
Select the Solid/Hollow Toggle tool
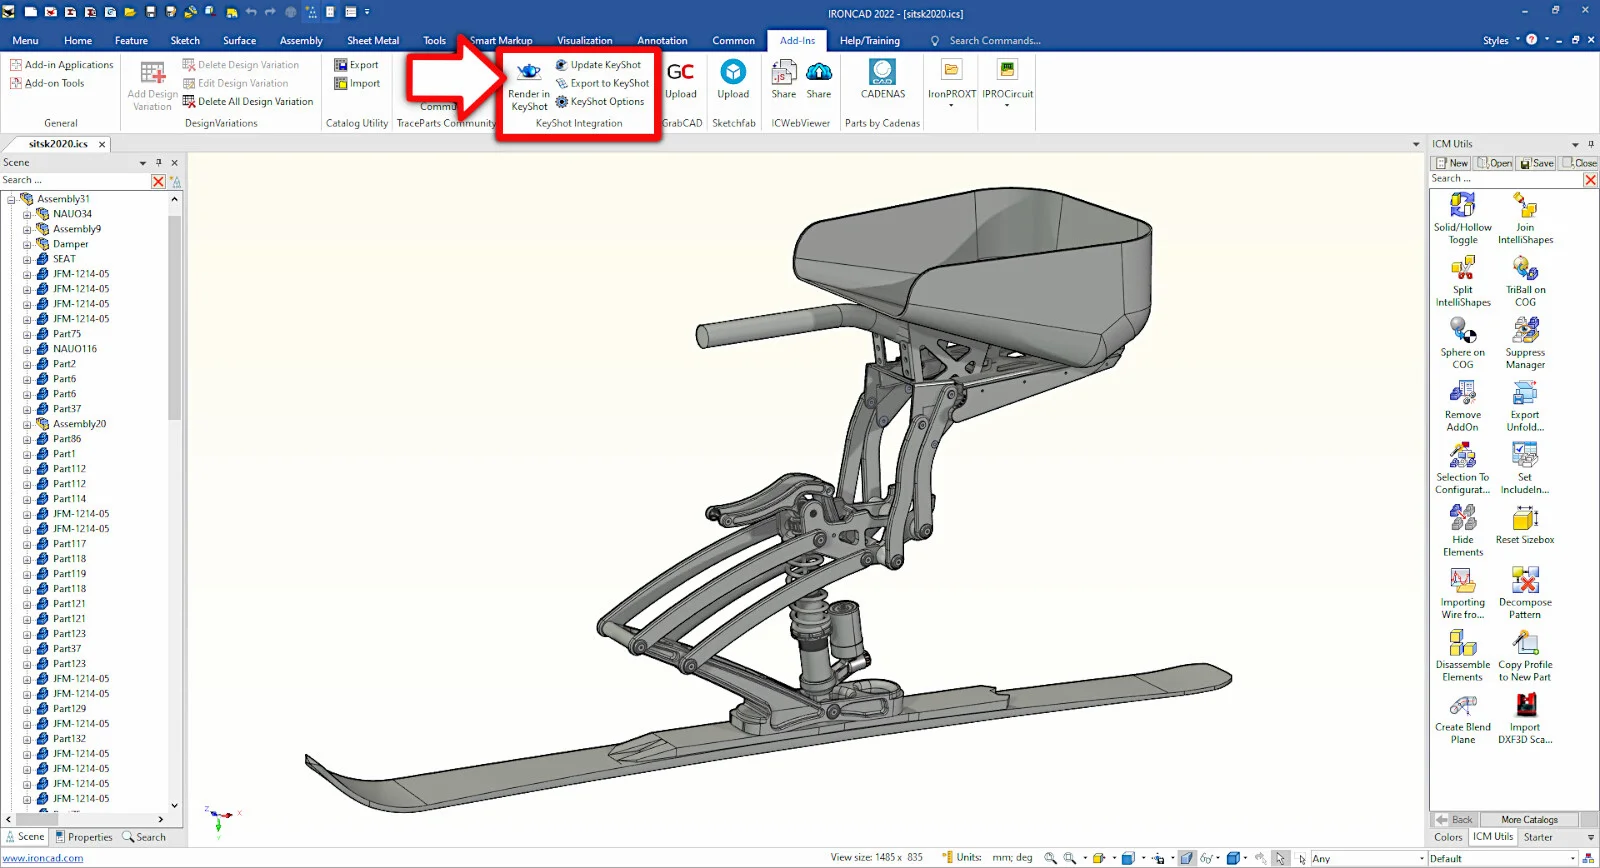[x=1462, y=207]
